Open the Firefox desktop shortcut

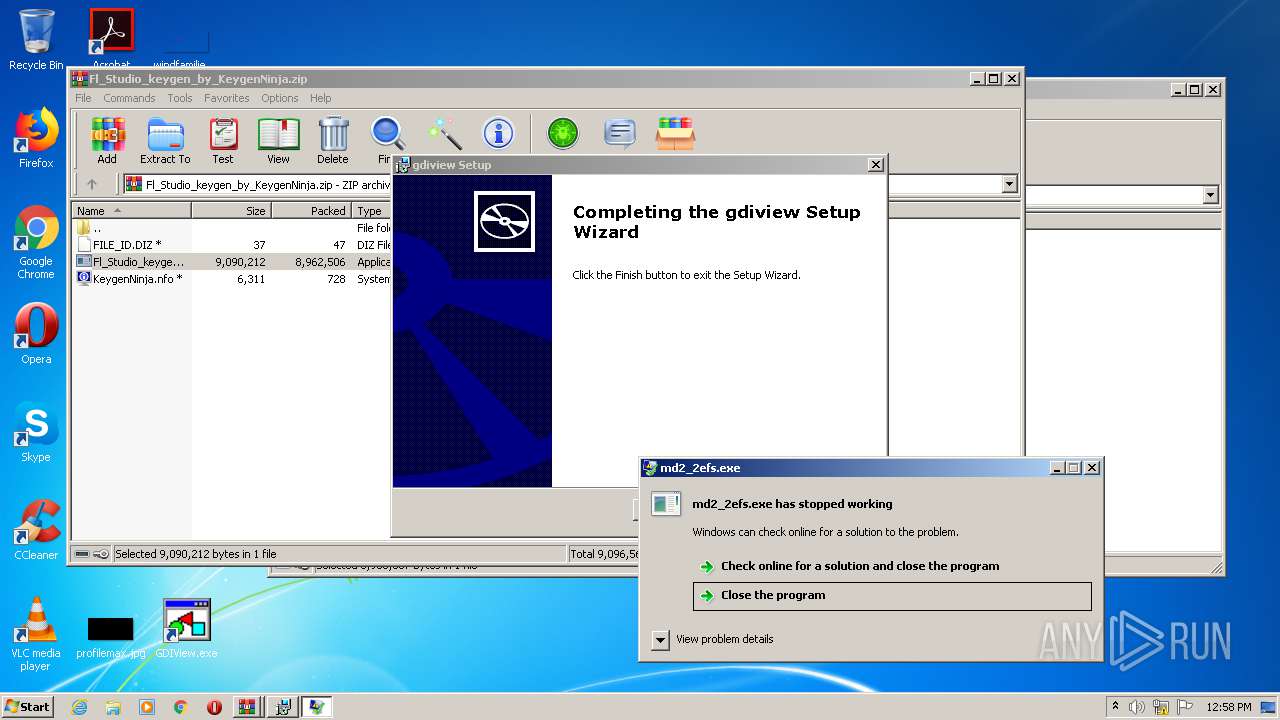pyautogui.click(x=36, y=138)
